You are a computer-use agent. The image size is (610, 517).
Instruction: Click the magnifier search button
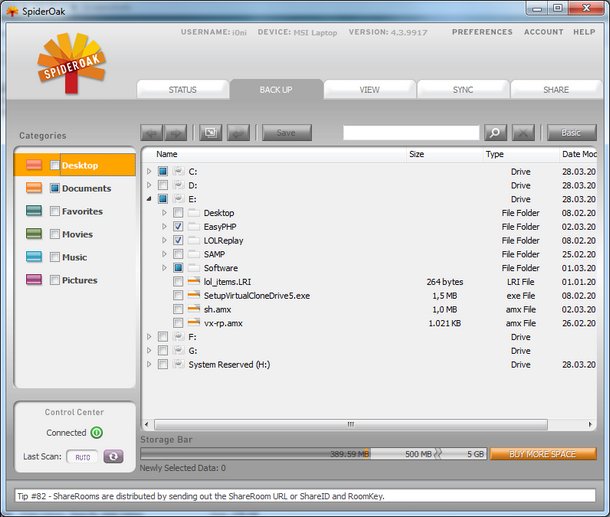[495, 133]
